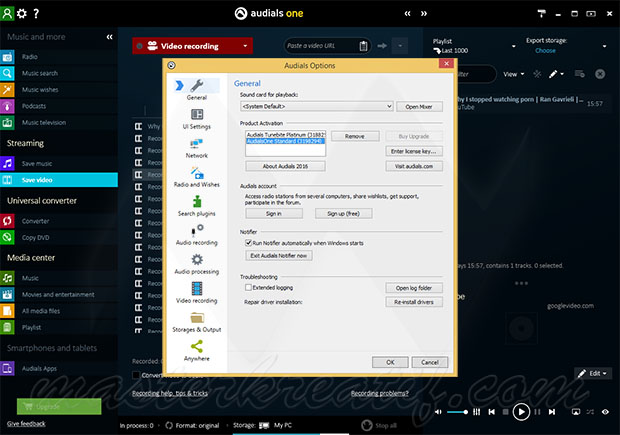The width and height of the screenshot is (620, 435).
Task: Open Copy DVD in sidebar
Action: point(36,238)
